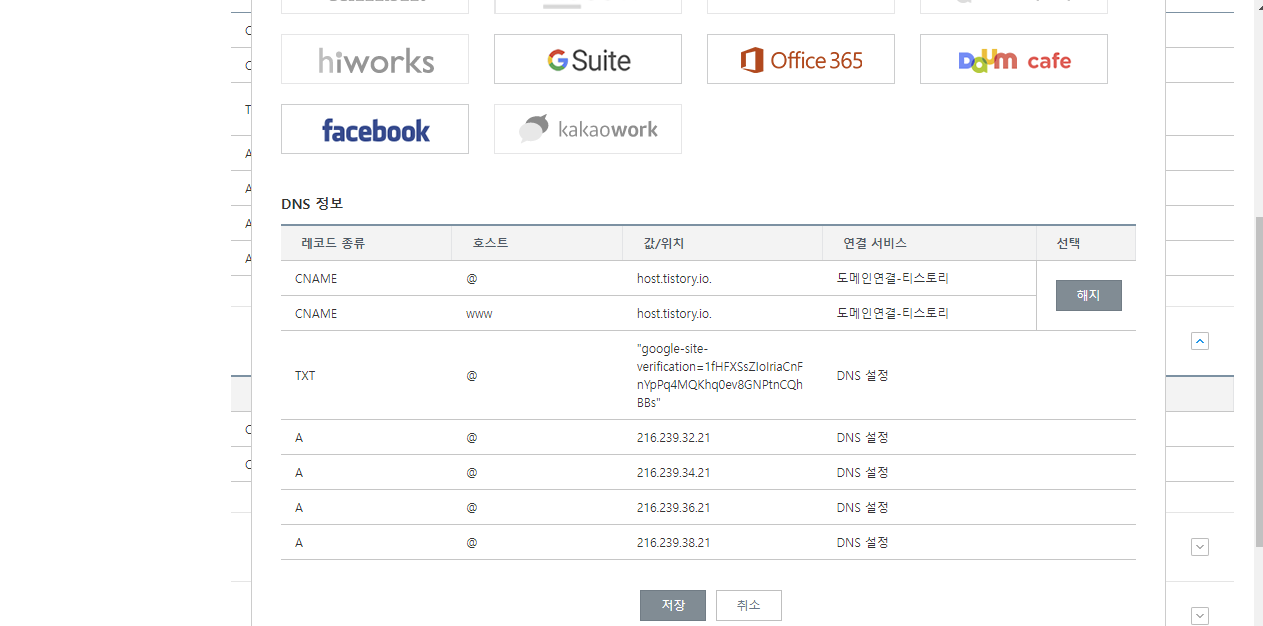Click DNS 설정 in the 216.239.38.21 row
This screenshot has width=1263, height=626.
[863, 542]
